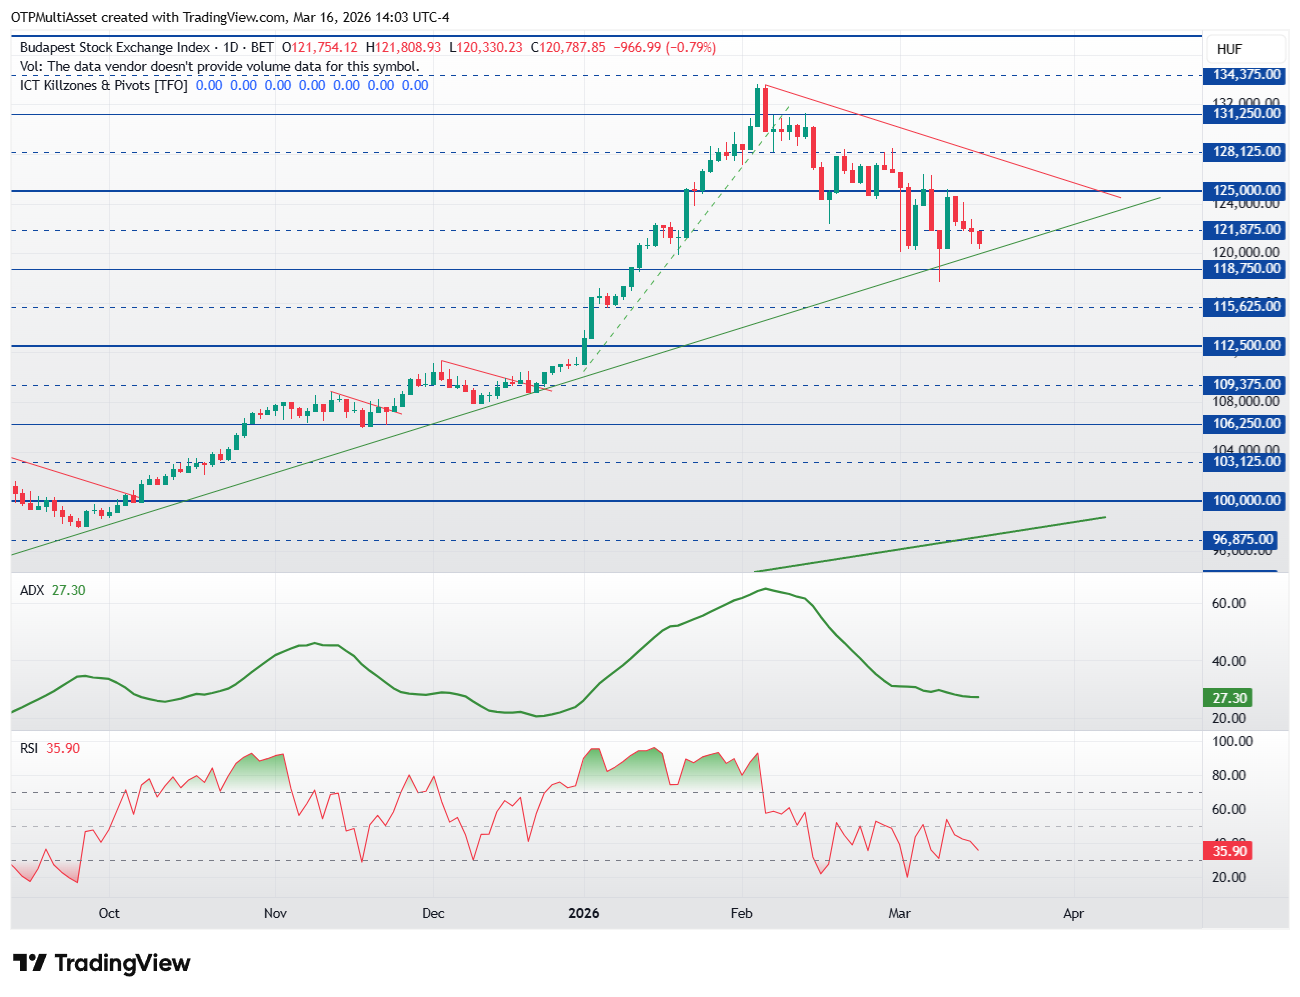Viewport: 1300px width, 997px height.
Task: Click the ICT Killzones & Pivots indicator label
Action: (104, 85)
